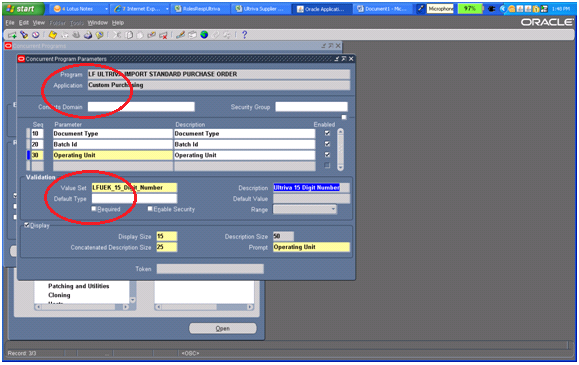Switch to Ultriva Supplier taskbar button
Image resolution: width=579 pixels, height=365 pixels.
tap(260, 8)
